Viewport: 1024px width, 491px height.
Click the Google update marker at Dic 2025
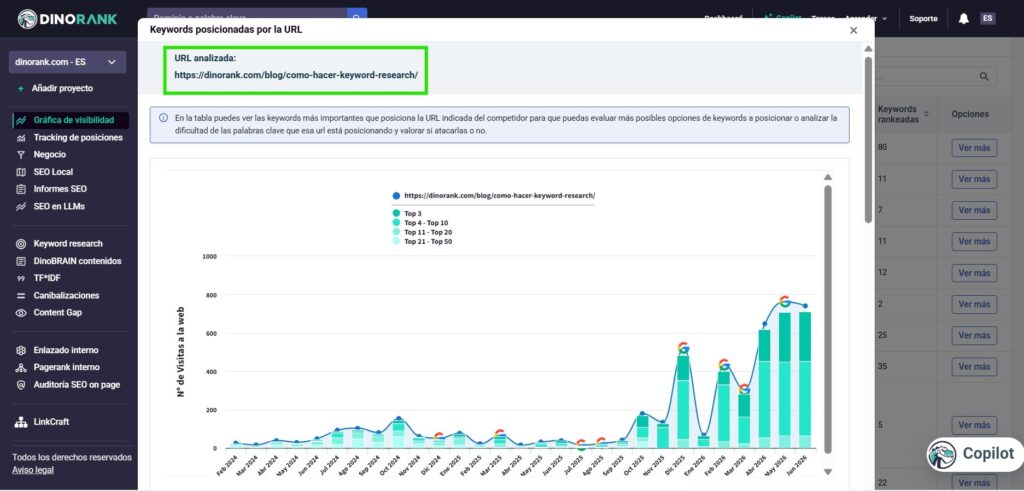(683, 347)
